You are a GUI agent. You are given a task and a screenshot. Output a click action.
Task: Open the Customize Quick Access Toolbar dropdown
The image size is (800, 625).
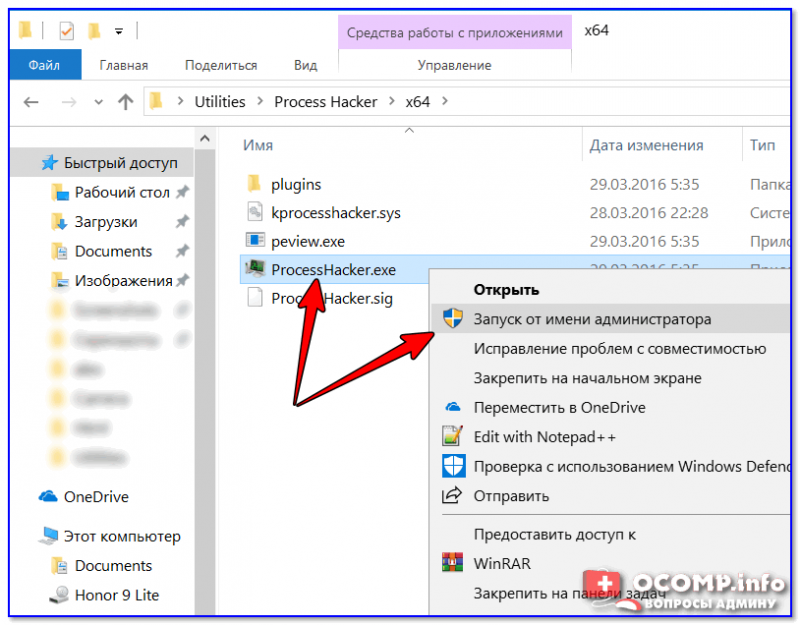click(118, 32)
